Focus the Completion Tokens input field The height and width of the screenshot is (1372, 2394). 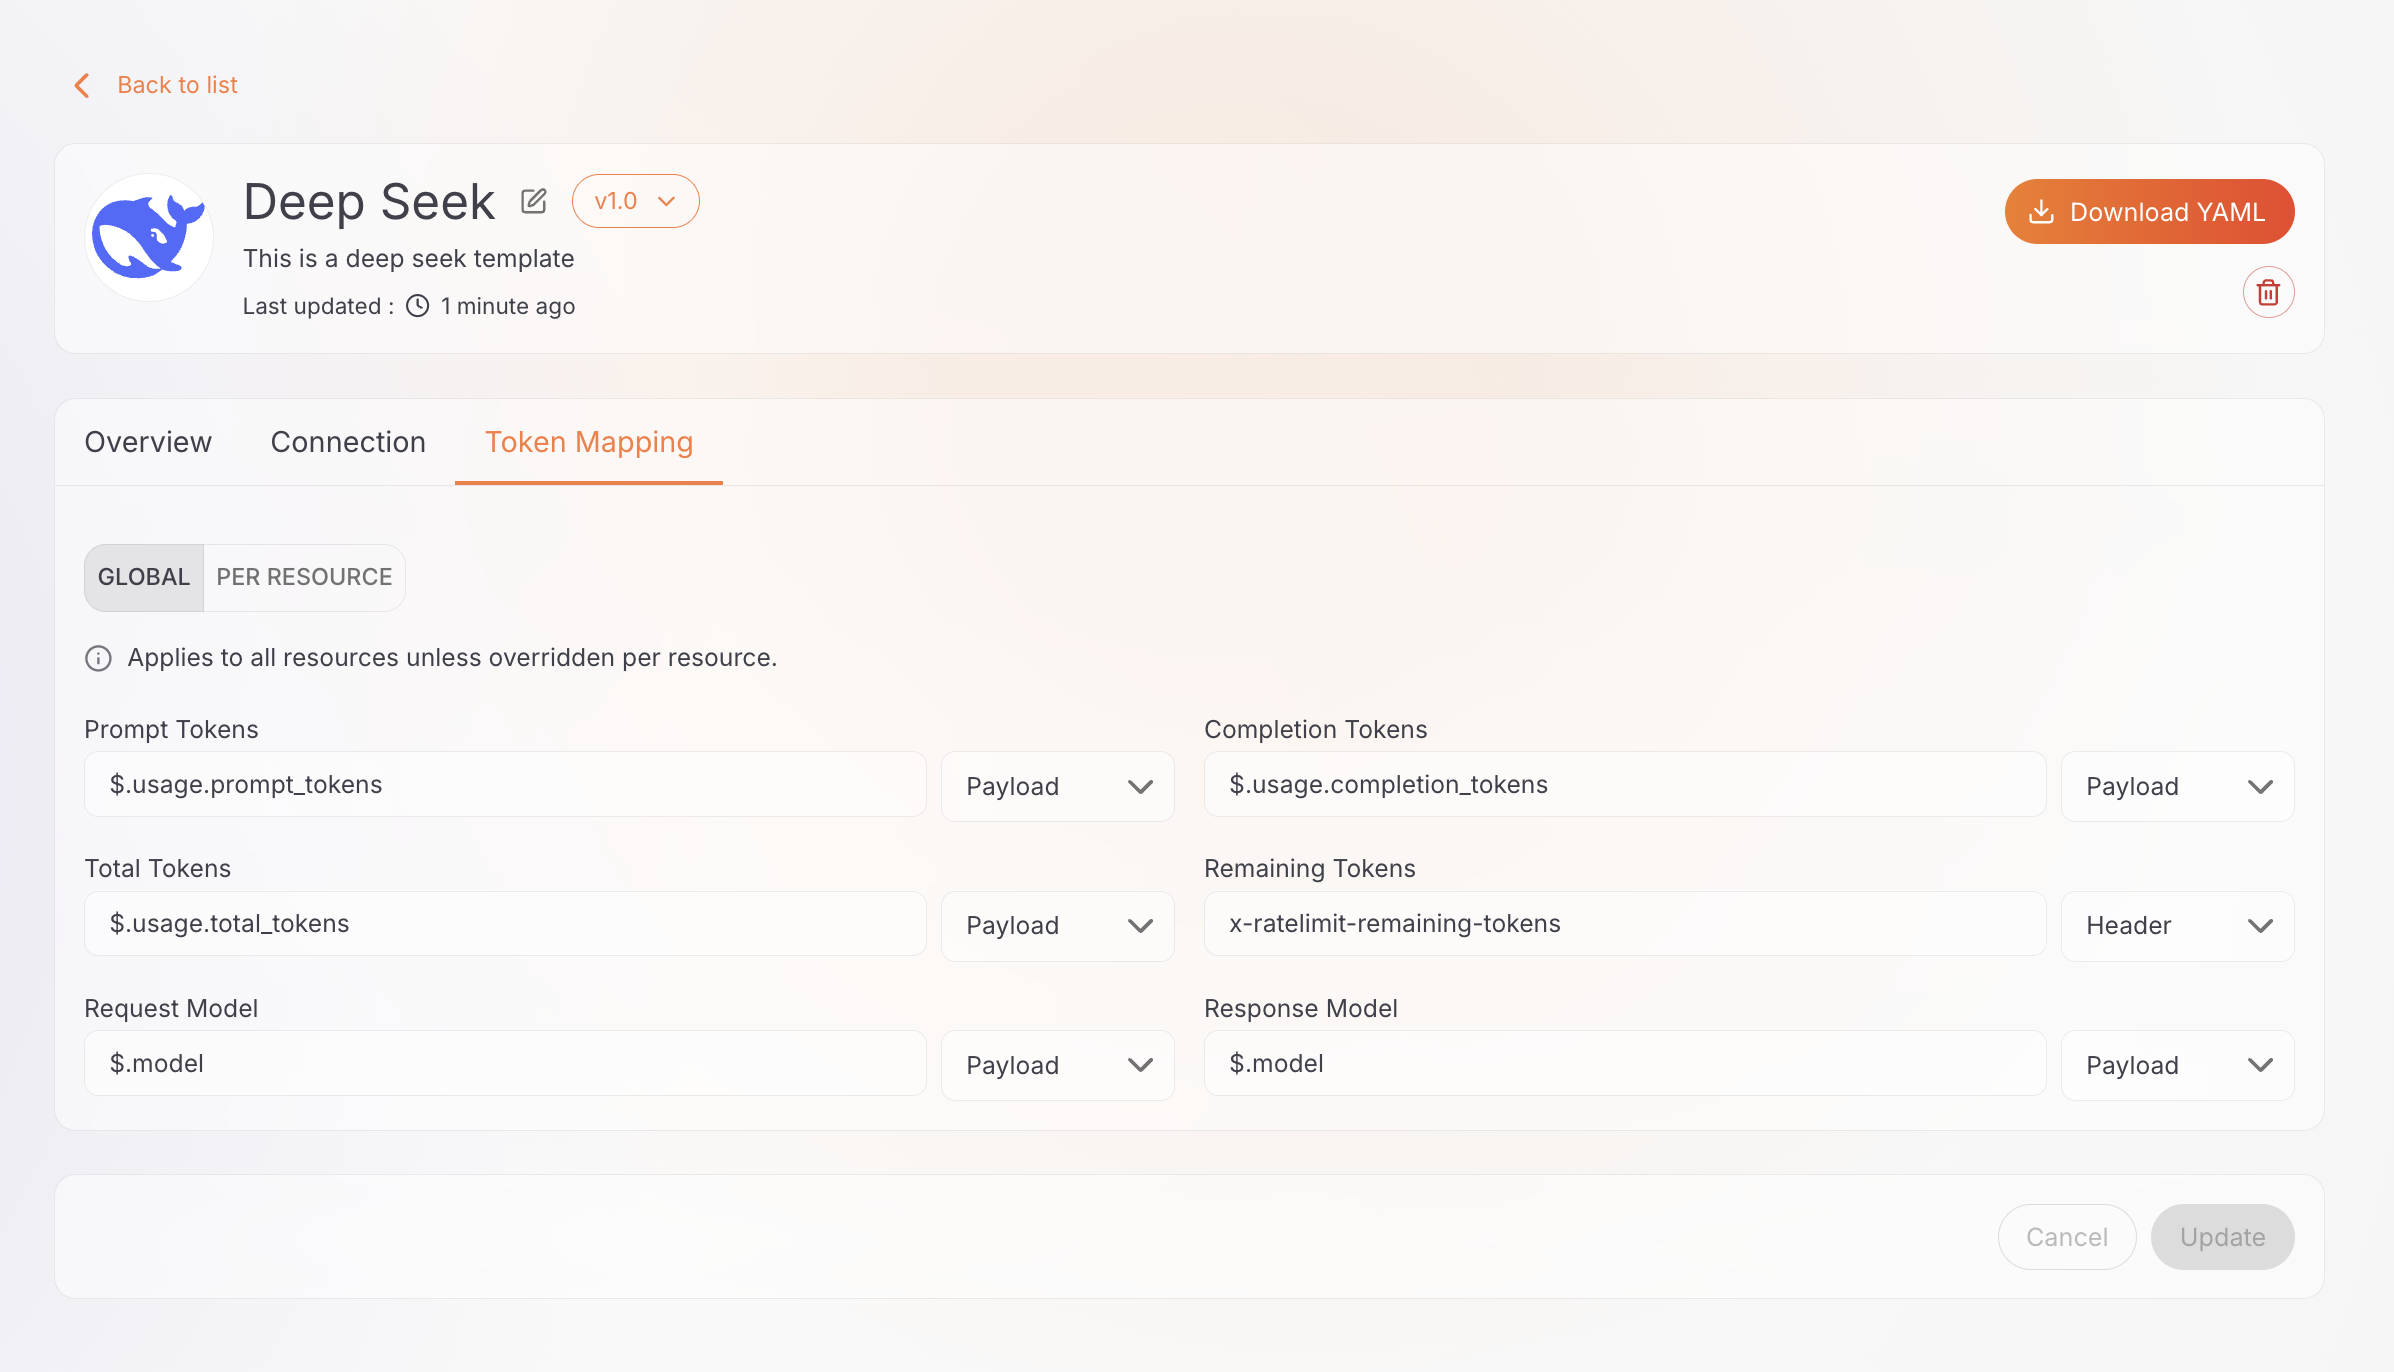click(1625, 785)
